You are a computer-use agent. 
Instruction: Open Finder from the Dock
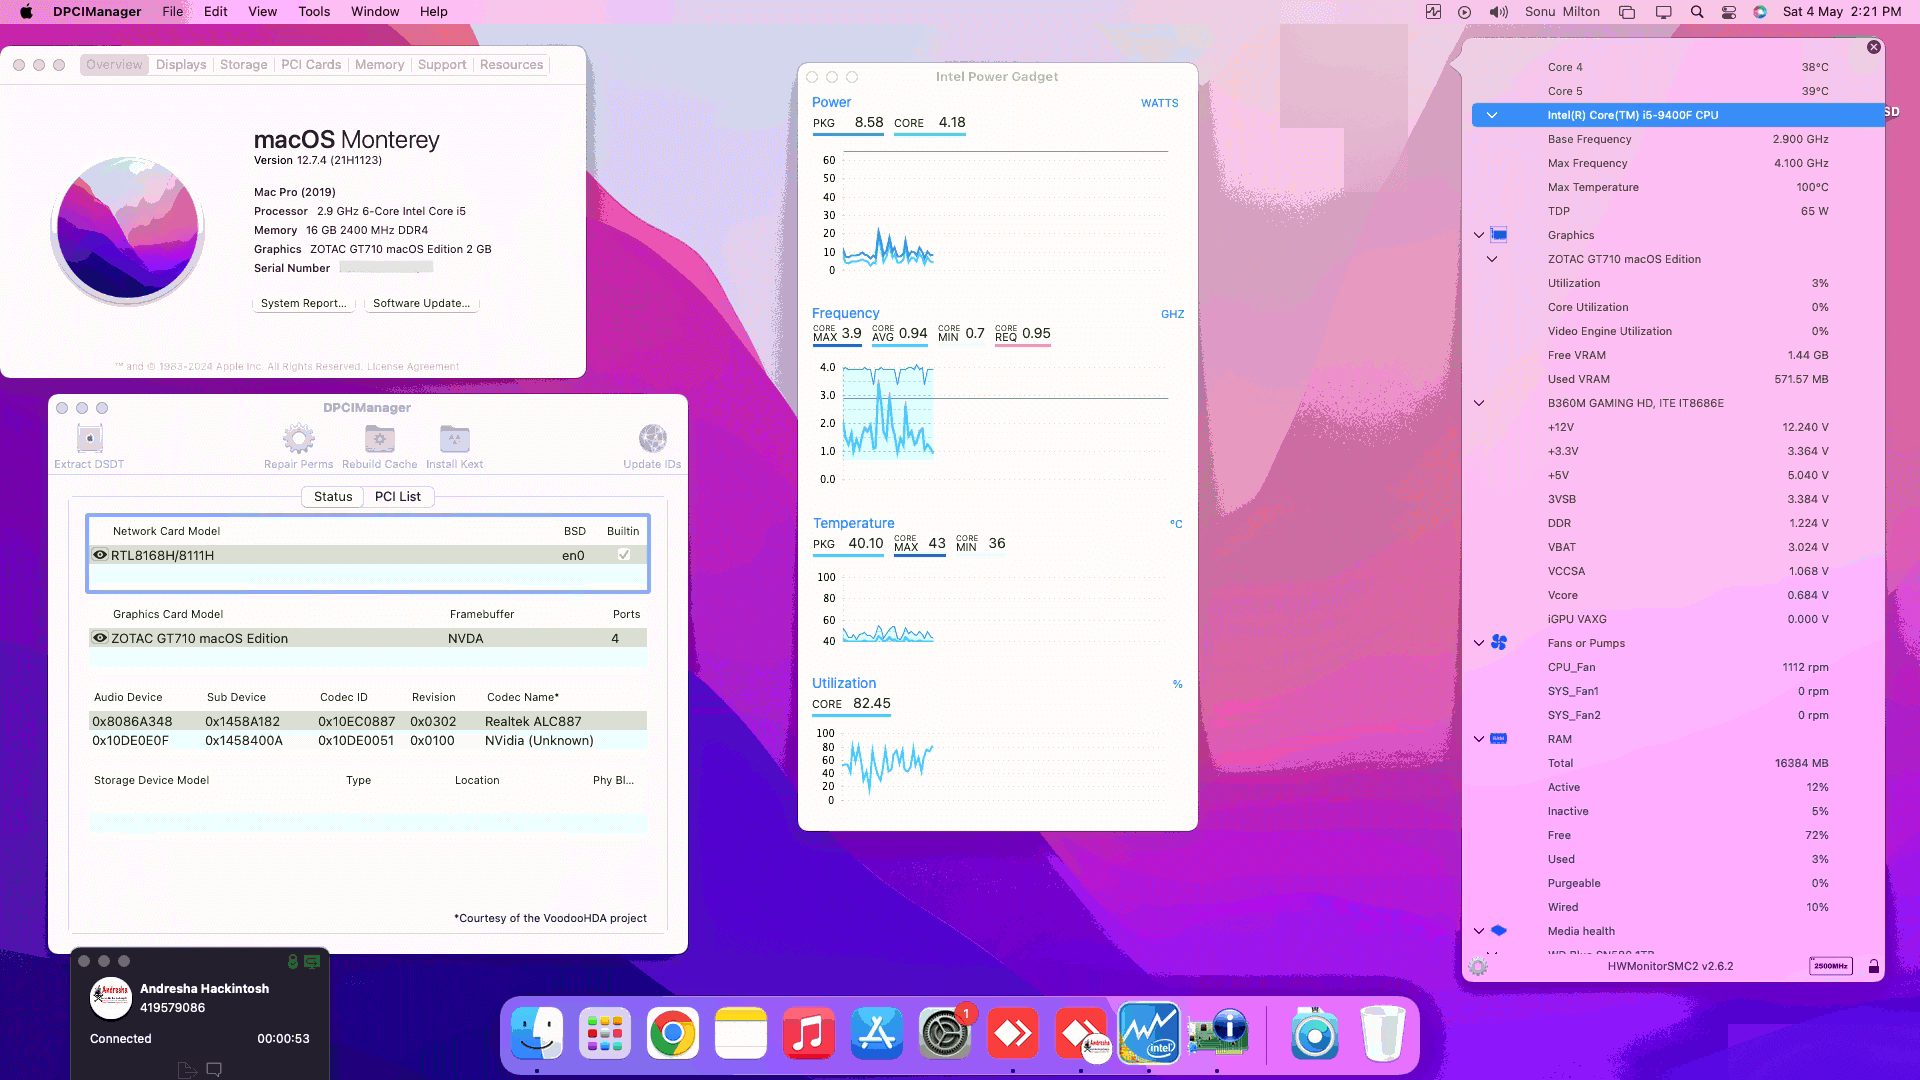click(537, 1033)
